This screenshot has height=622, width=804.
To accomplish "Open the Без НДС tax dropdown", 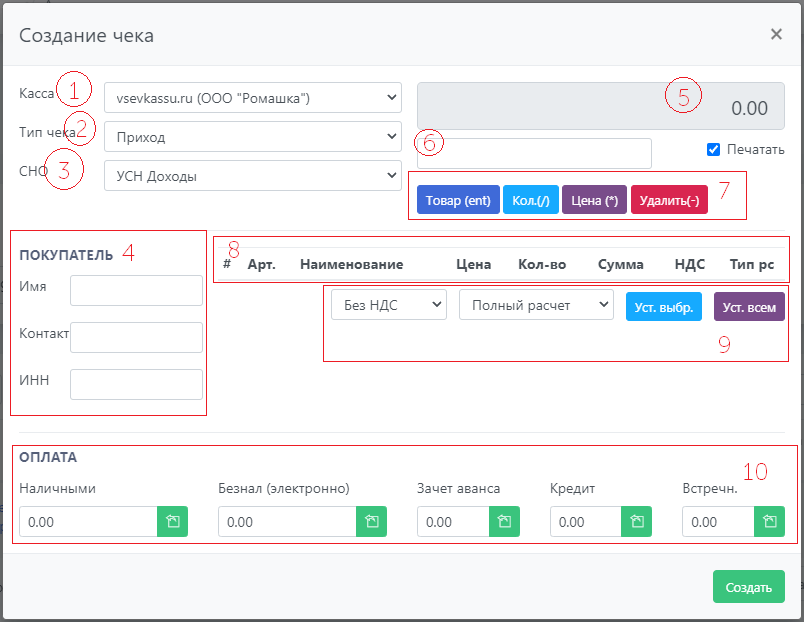I will click(388, 306).
